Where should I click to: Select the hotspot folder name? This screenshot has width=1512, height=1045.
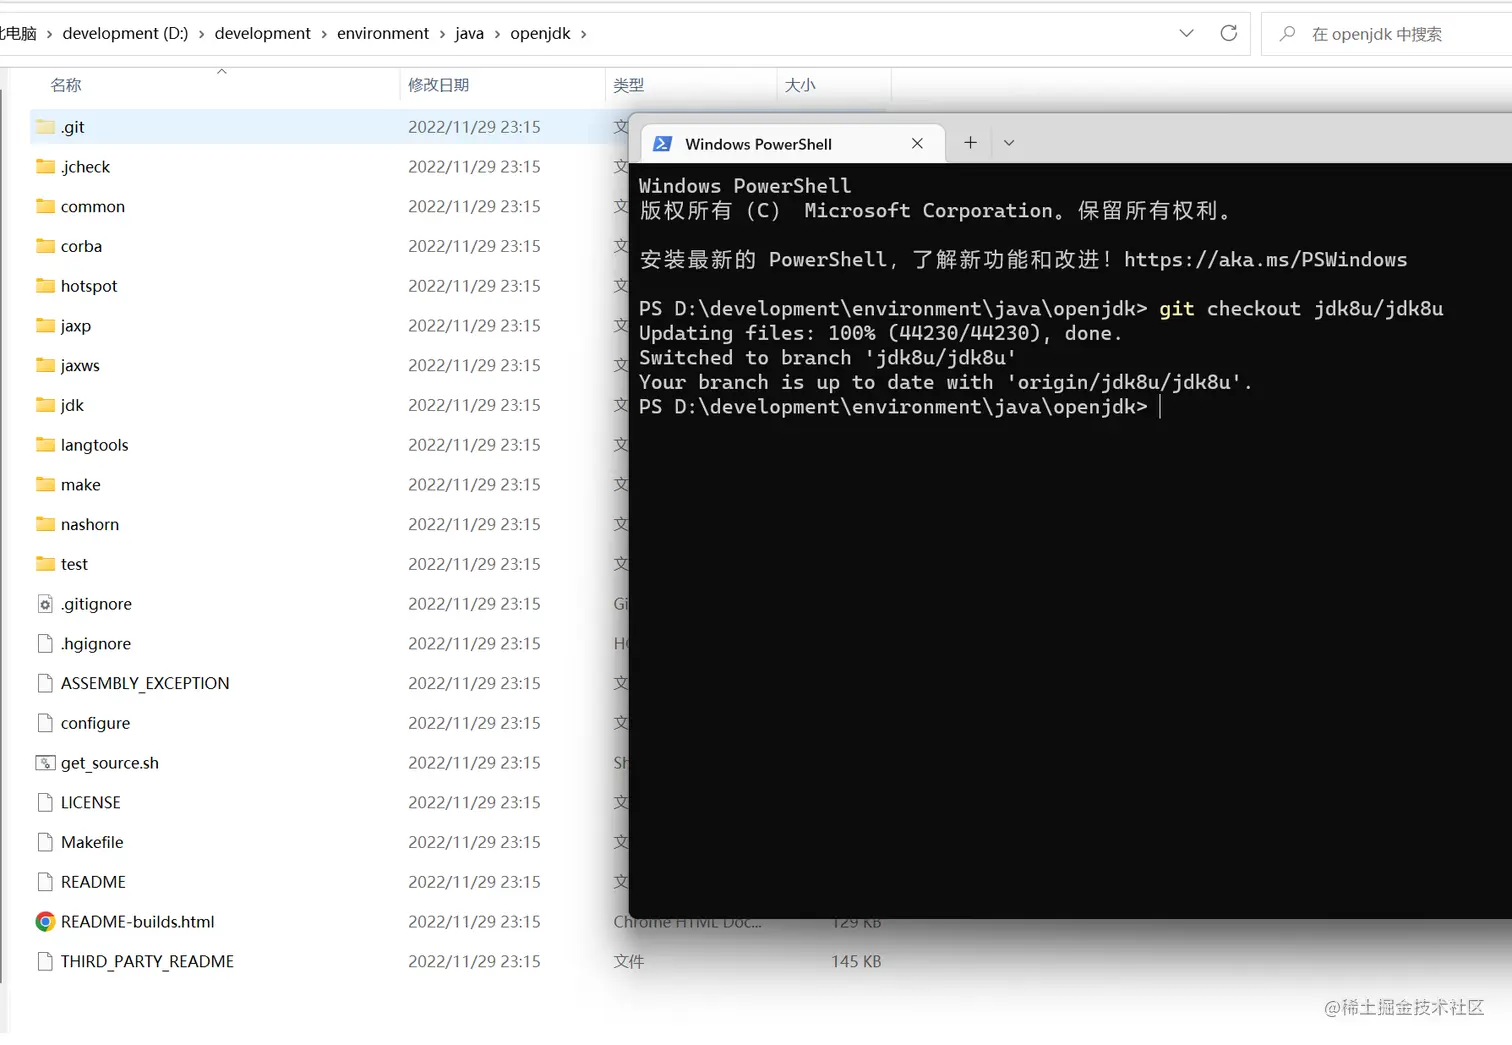(89, 286)
